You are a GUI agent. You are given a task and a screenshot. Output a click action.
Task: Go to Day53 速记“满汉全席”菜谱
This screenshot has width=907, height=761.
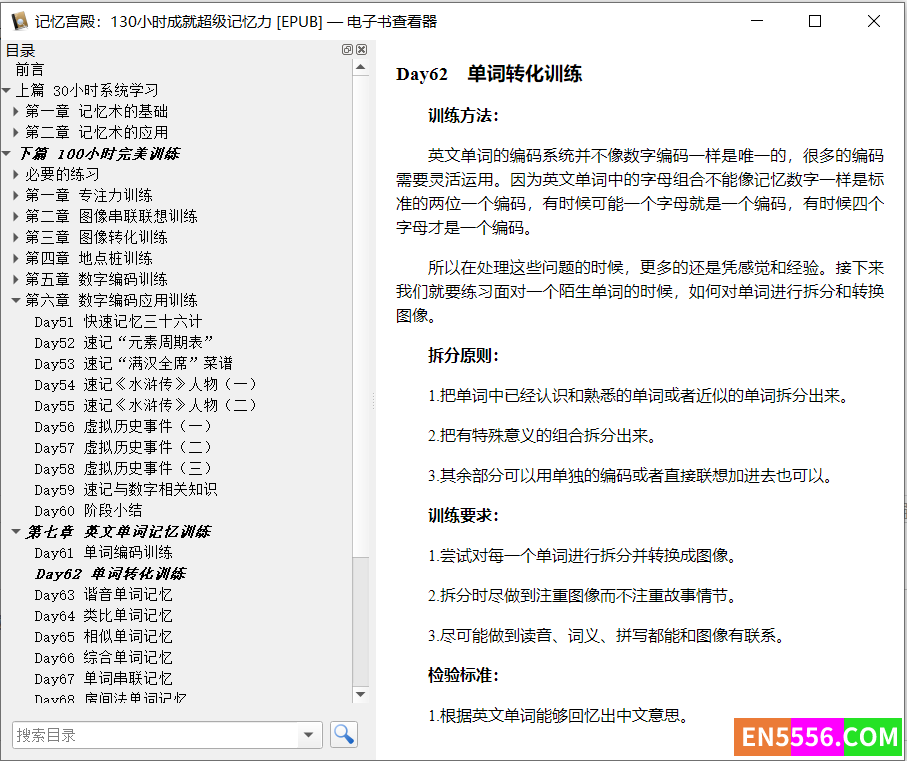click(134, 363)
